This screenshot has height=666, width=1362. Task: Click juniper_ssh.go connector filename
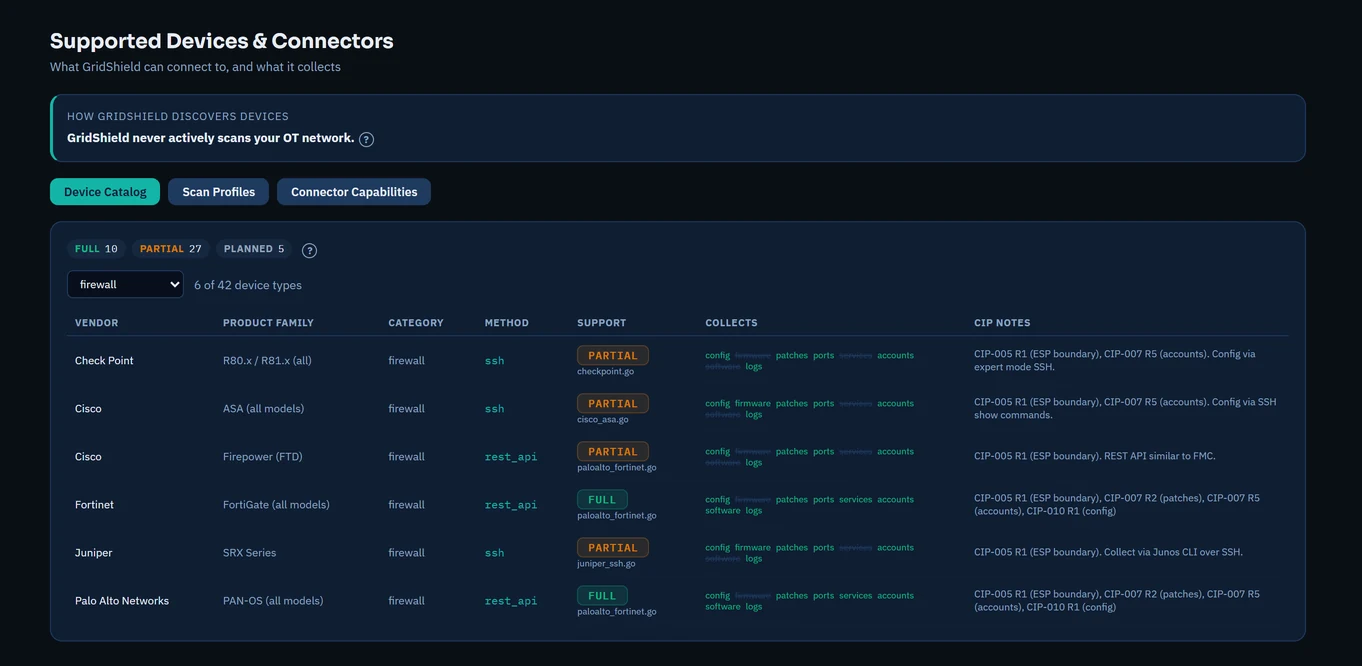pyautogui.click(x=606, y=563)
